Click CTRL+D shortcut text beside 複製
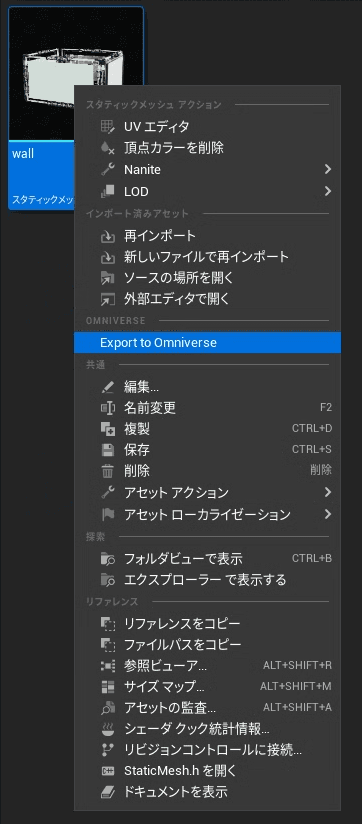This screenshot has width=362, height=824. coord(312,429)
